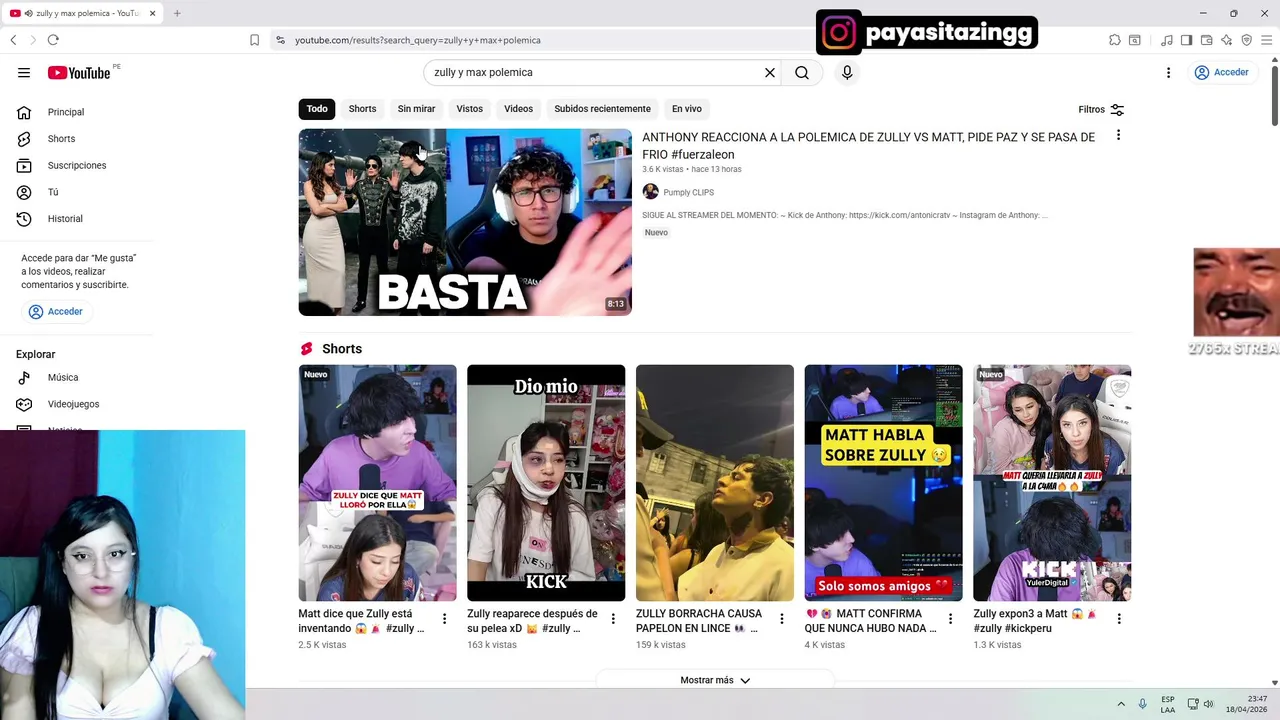Screen dimensions: 1280x720
Task: Open the Zully borracha short thumbnail
Action: coord(715,483)
